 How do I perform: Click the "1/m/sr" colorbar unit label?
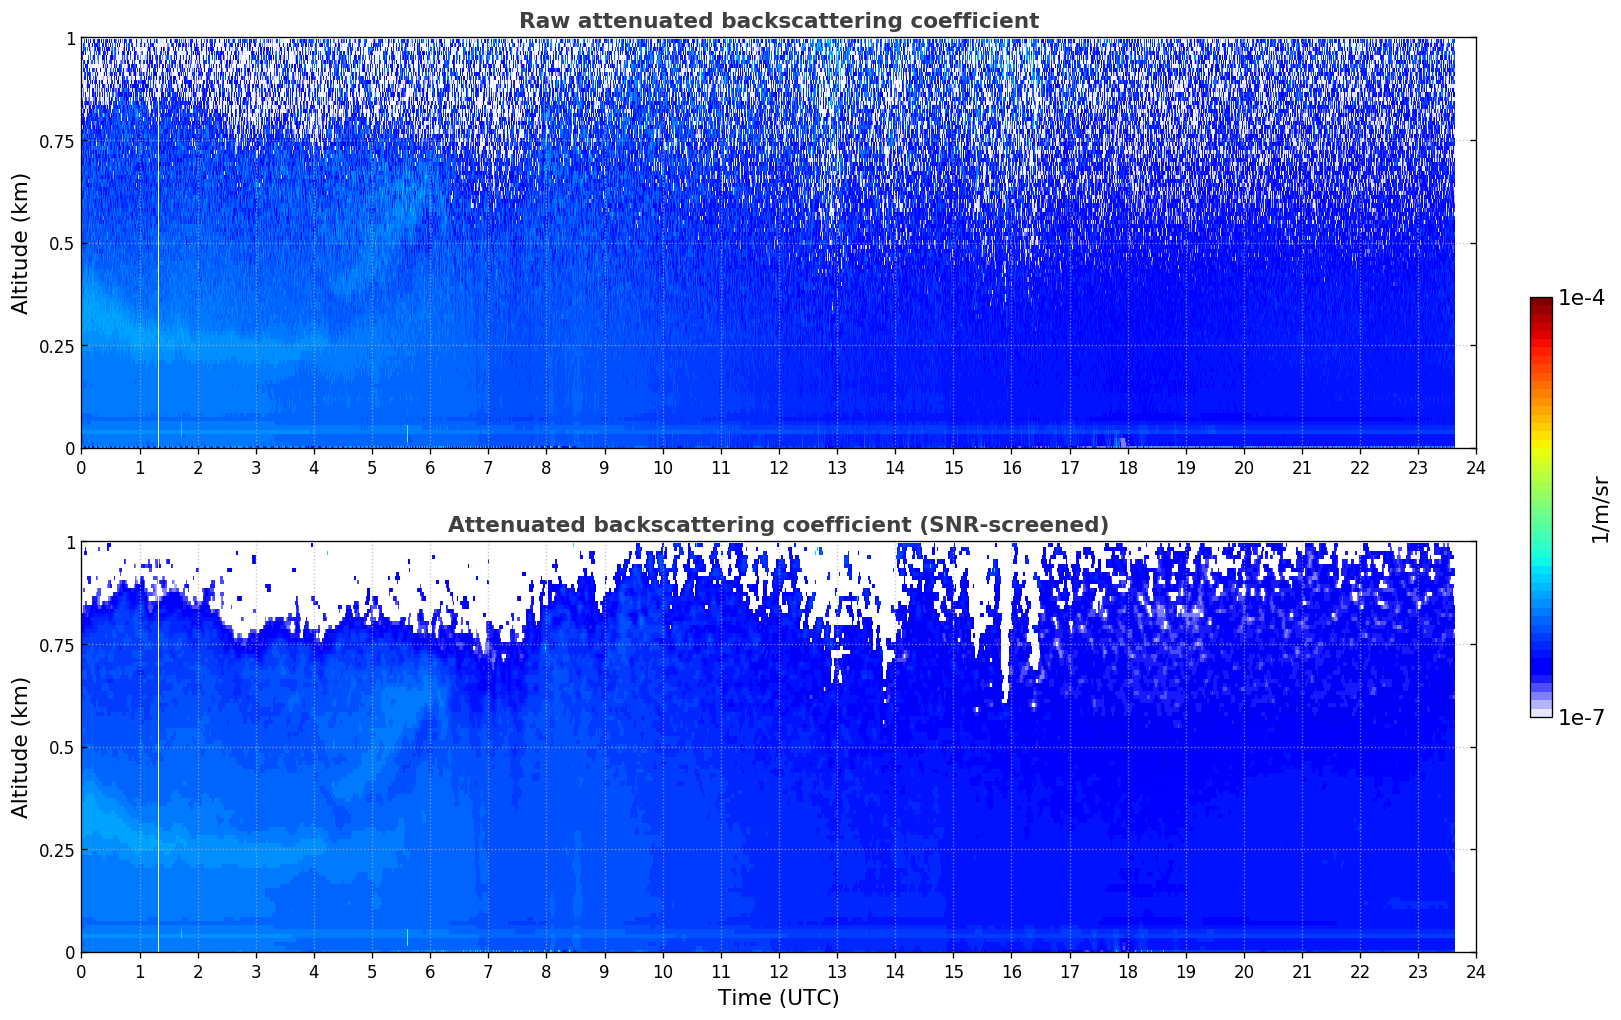tap(1600, 508)
